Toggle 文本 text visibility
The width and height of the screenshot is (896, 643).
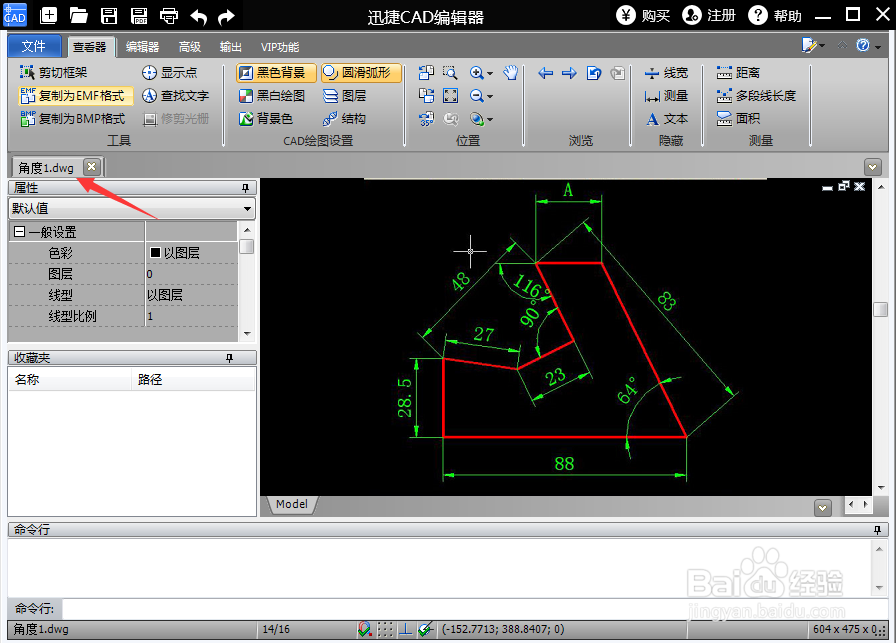(x=666, y=118)
